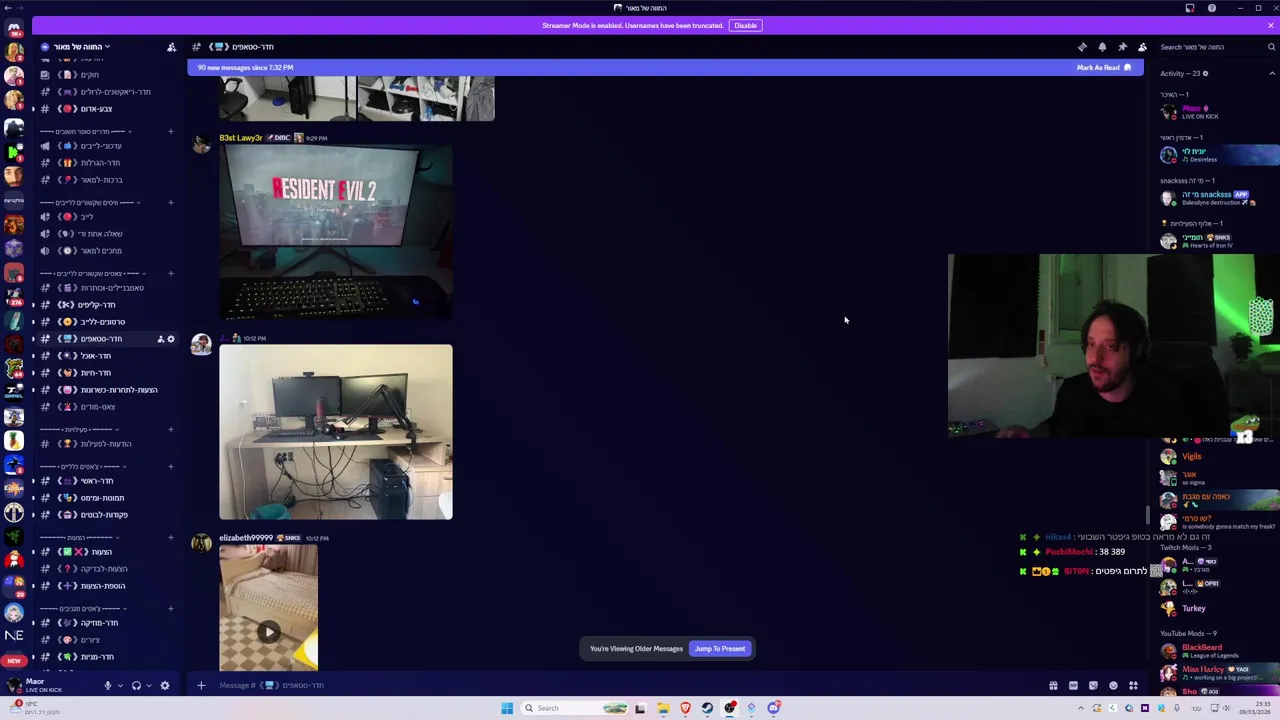1280x720 pixels.
Task: Open Windows Start button on taskbar
Action: point(507,708)
